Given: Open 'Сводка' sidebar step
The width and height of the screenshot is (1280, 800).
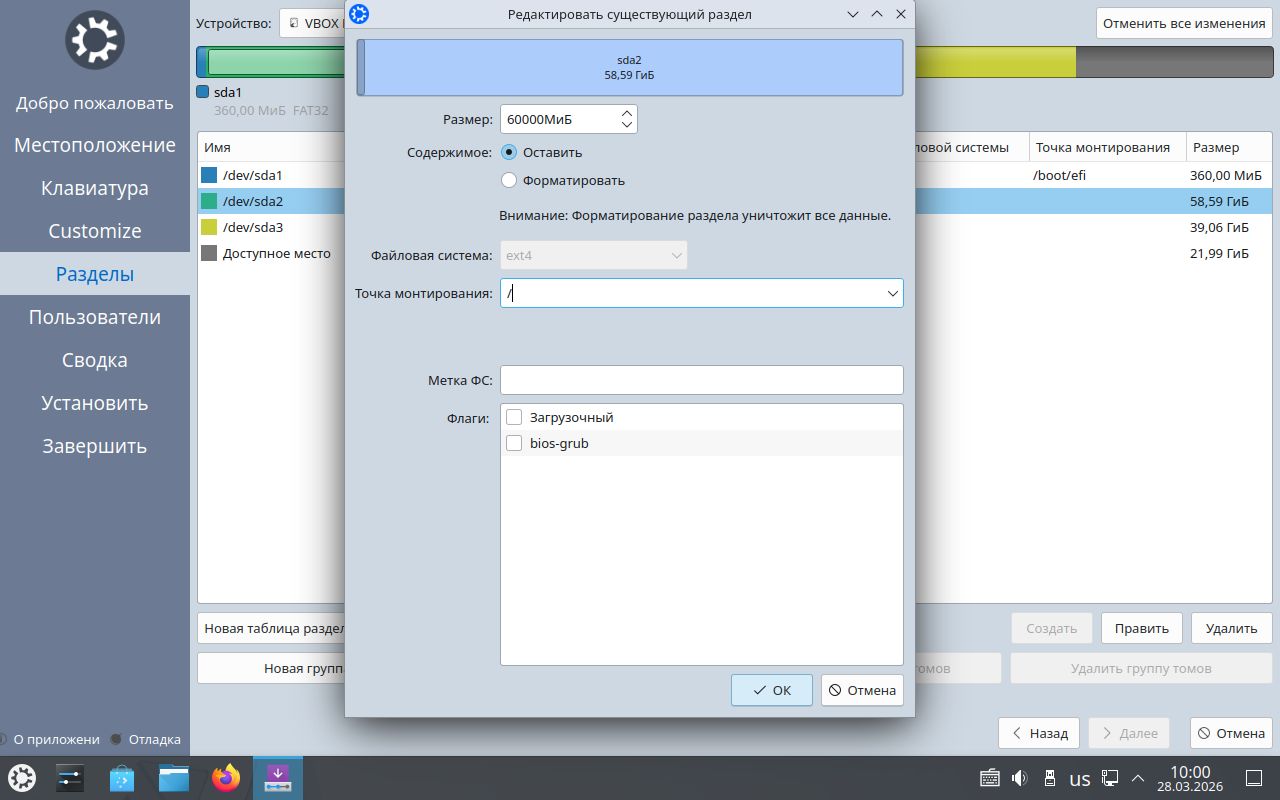Looking at the screenshot, I should 95,360.
